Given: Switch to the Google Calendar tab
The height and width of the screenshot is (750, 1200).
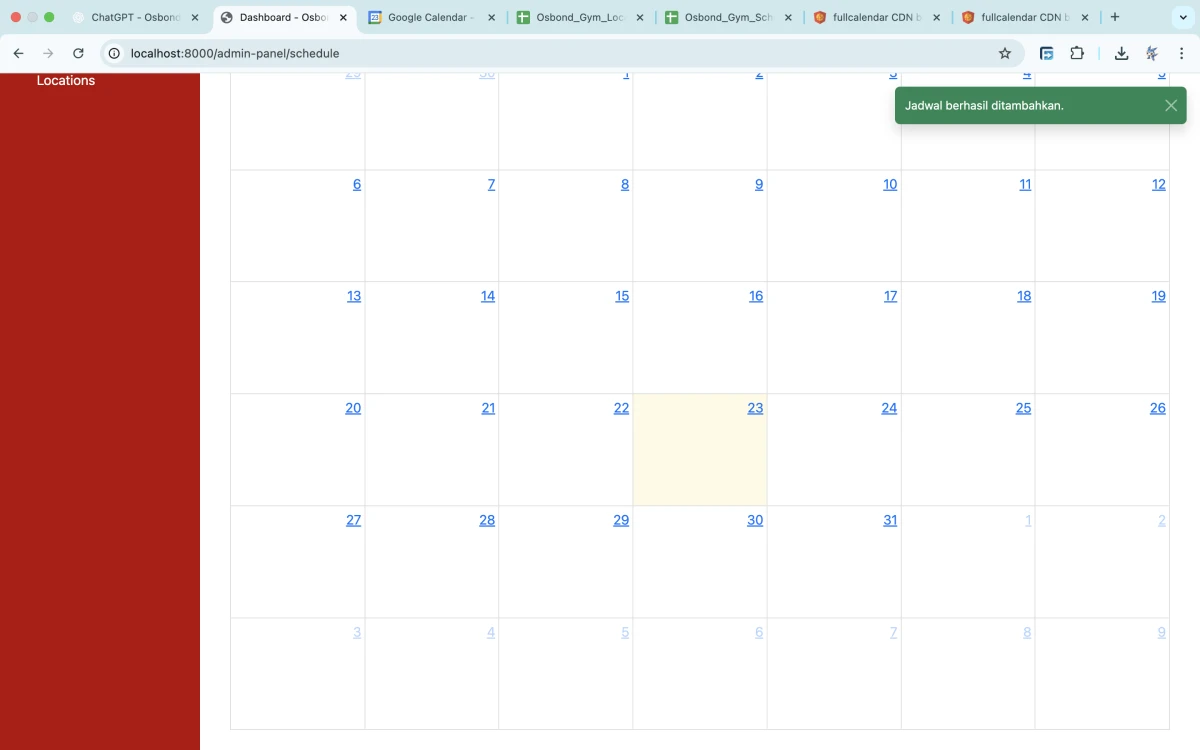Looking at the screenshot, I should [430, 17].
